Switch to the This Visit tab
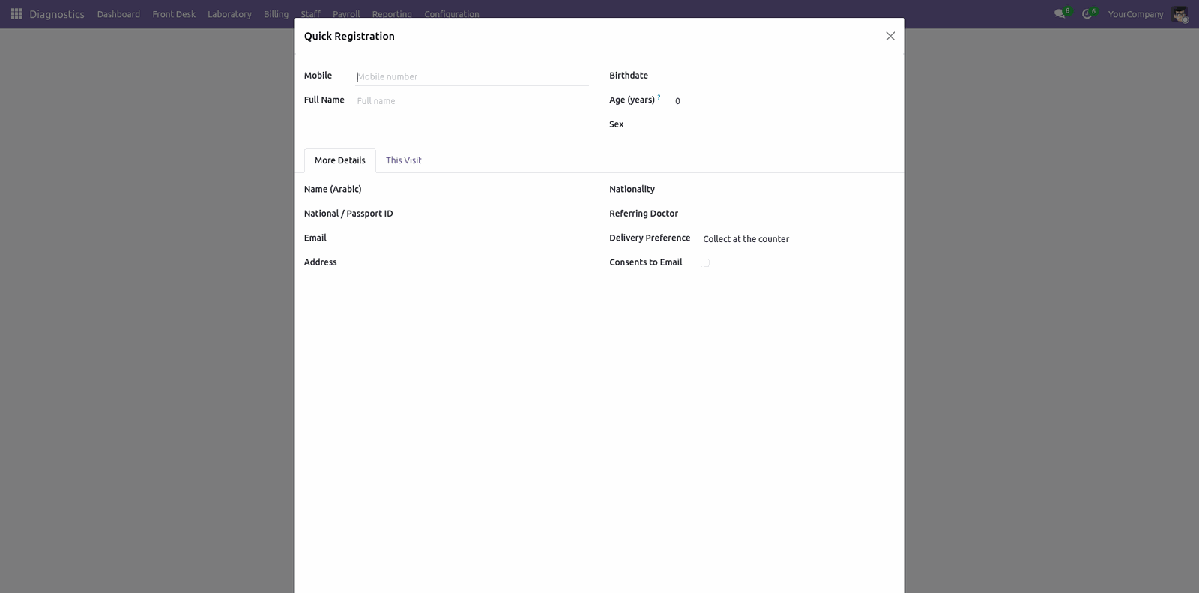This screenshot has height=593, width=1199. pos(404,160)
